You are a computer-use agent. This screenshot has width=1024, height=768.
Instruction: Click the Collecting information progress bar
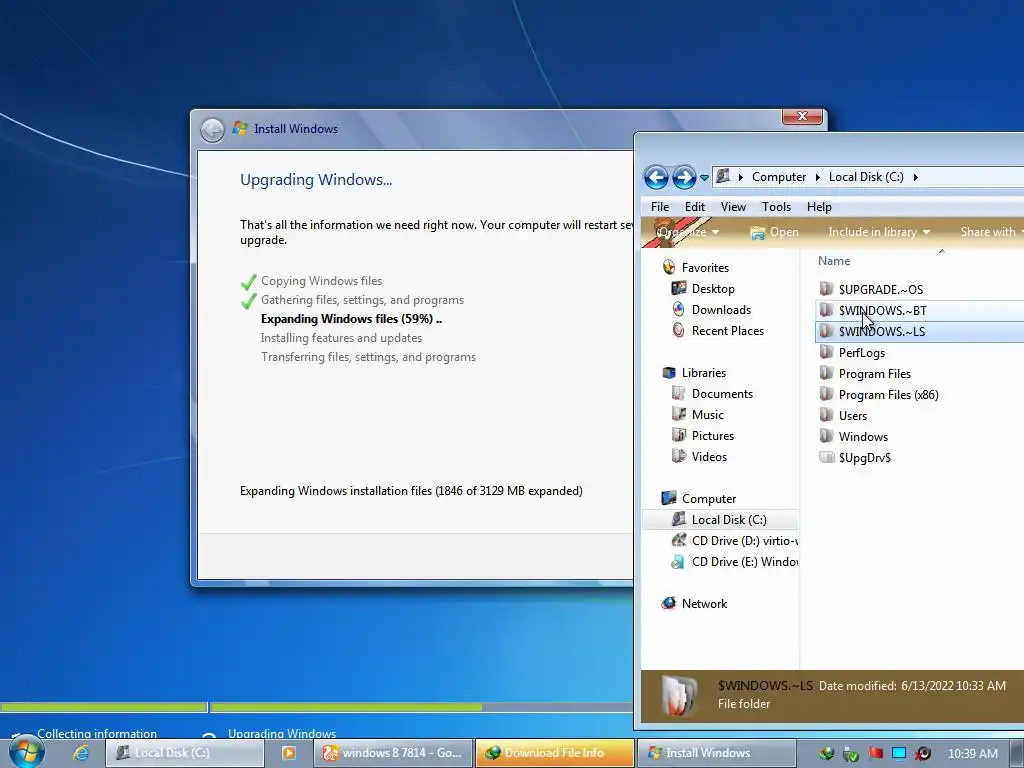click(x=104, y=707)
